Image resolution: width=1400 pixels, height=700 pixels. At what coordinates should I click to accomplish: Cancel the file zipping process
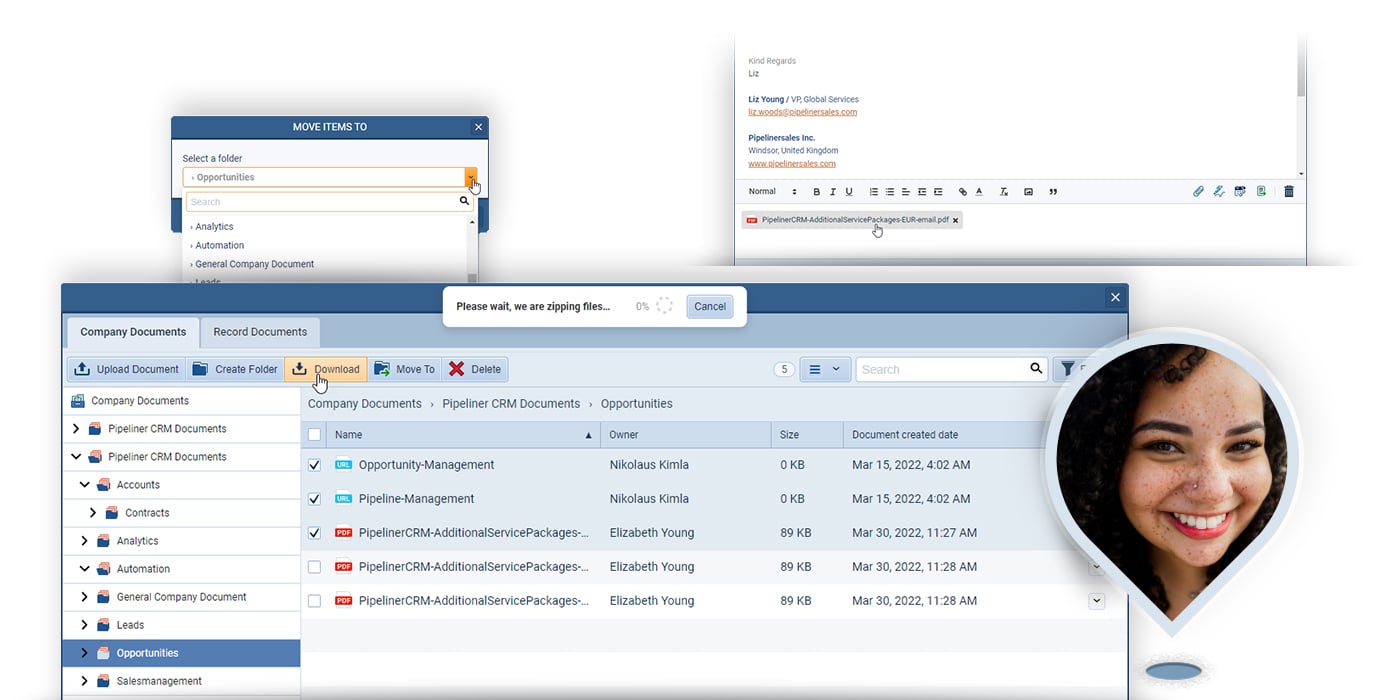[x=709, y=306]
